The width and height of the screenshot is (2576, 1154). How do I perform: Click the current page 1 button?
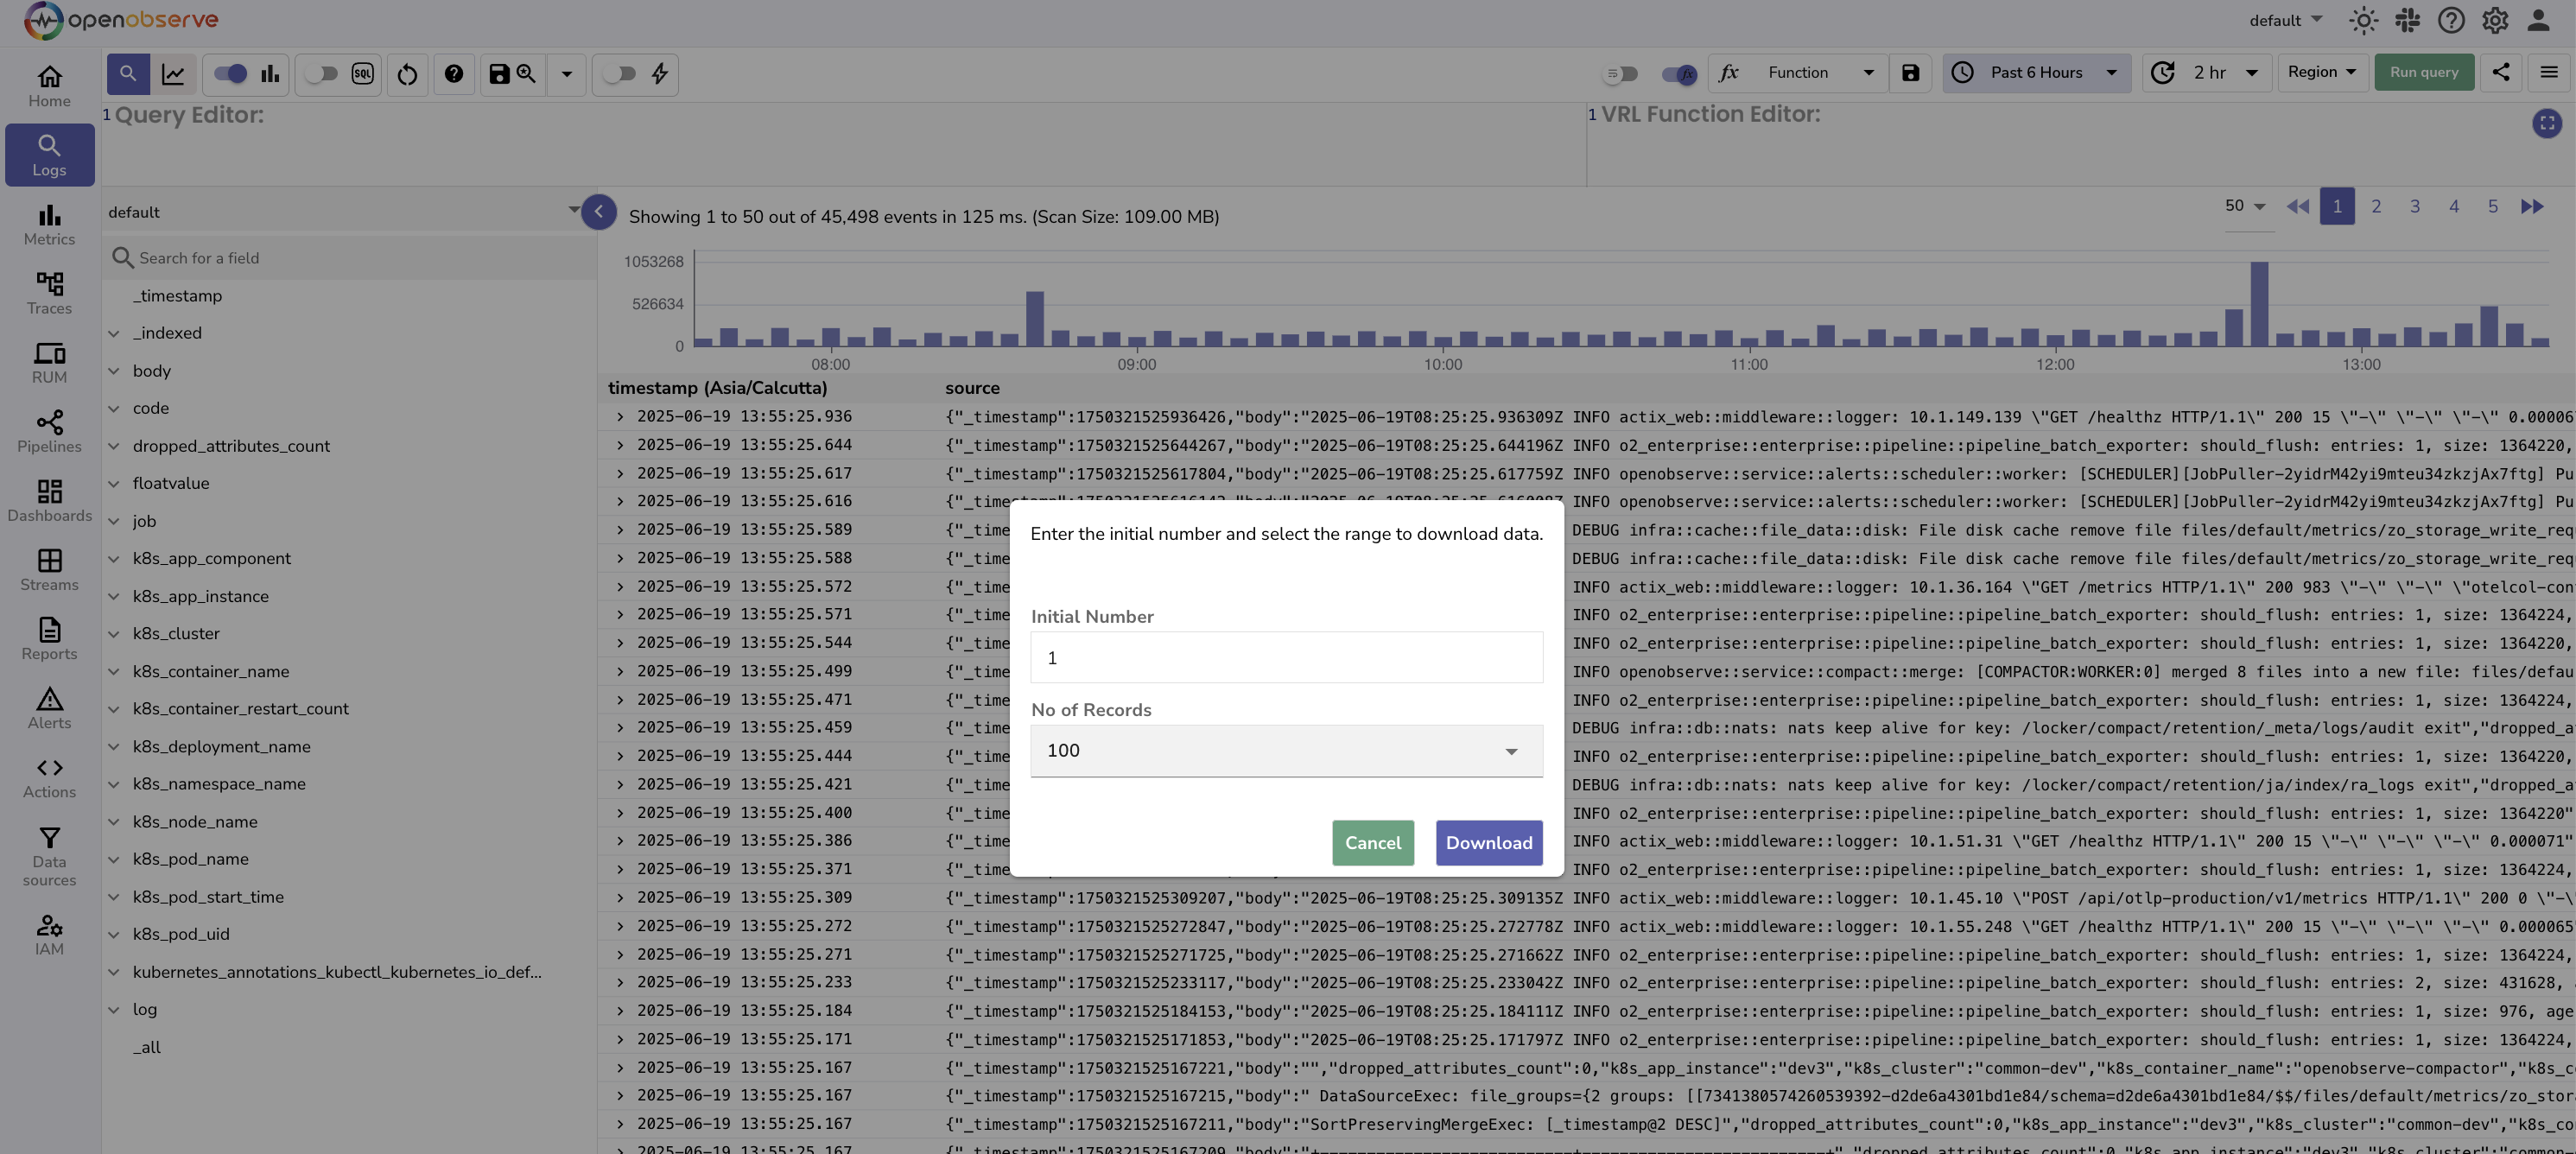[2337, 206]
